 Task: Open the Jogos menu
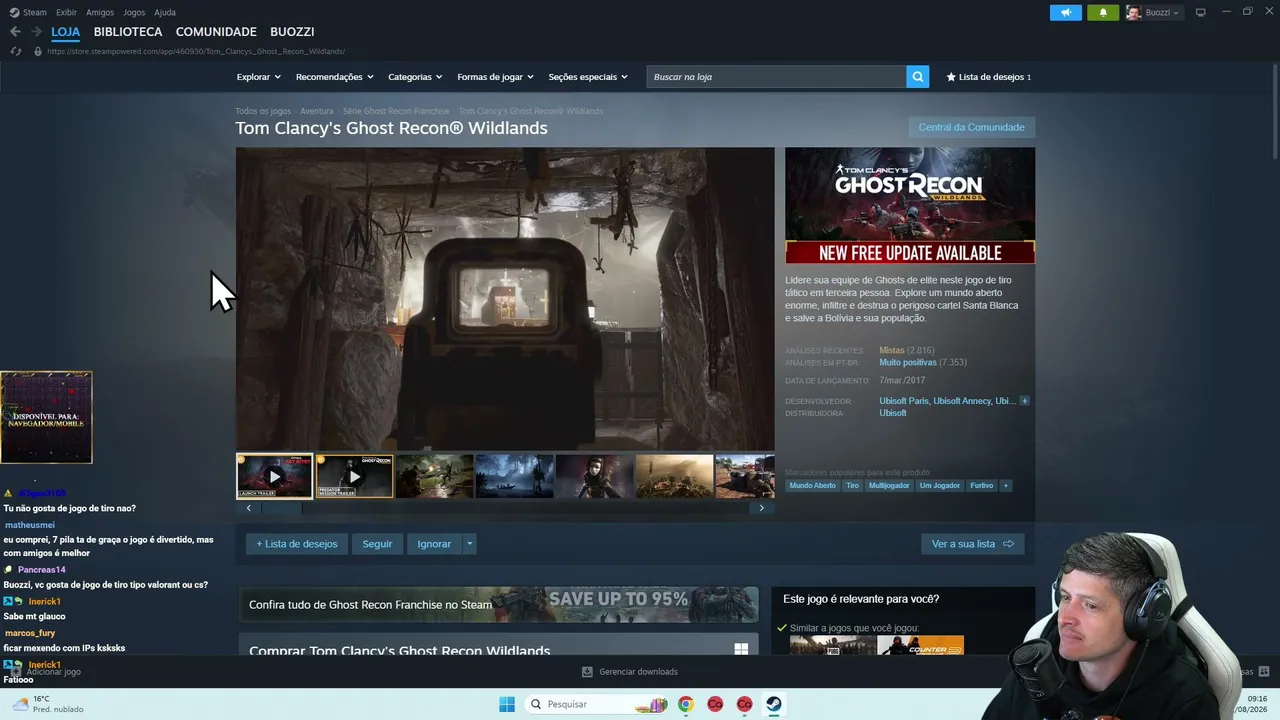tap(134, 12)
